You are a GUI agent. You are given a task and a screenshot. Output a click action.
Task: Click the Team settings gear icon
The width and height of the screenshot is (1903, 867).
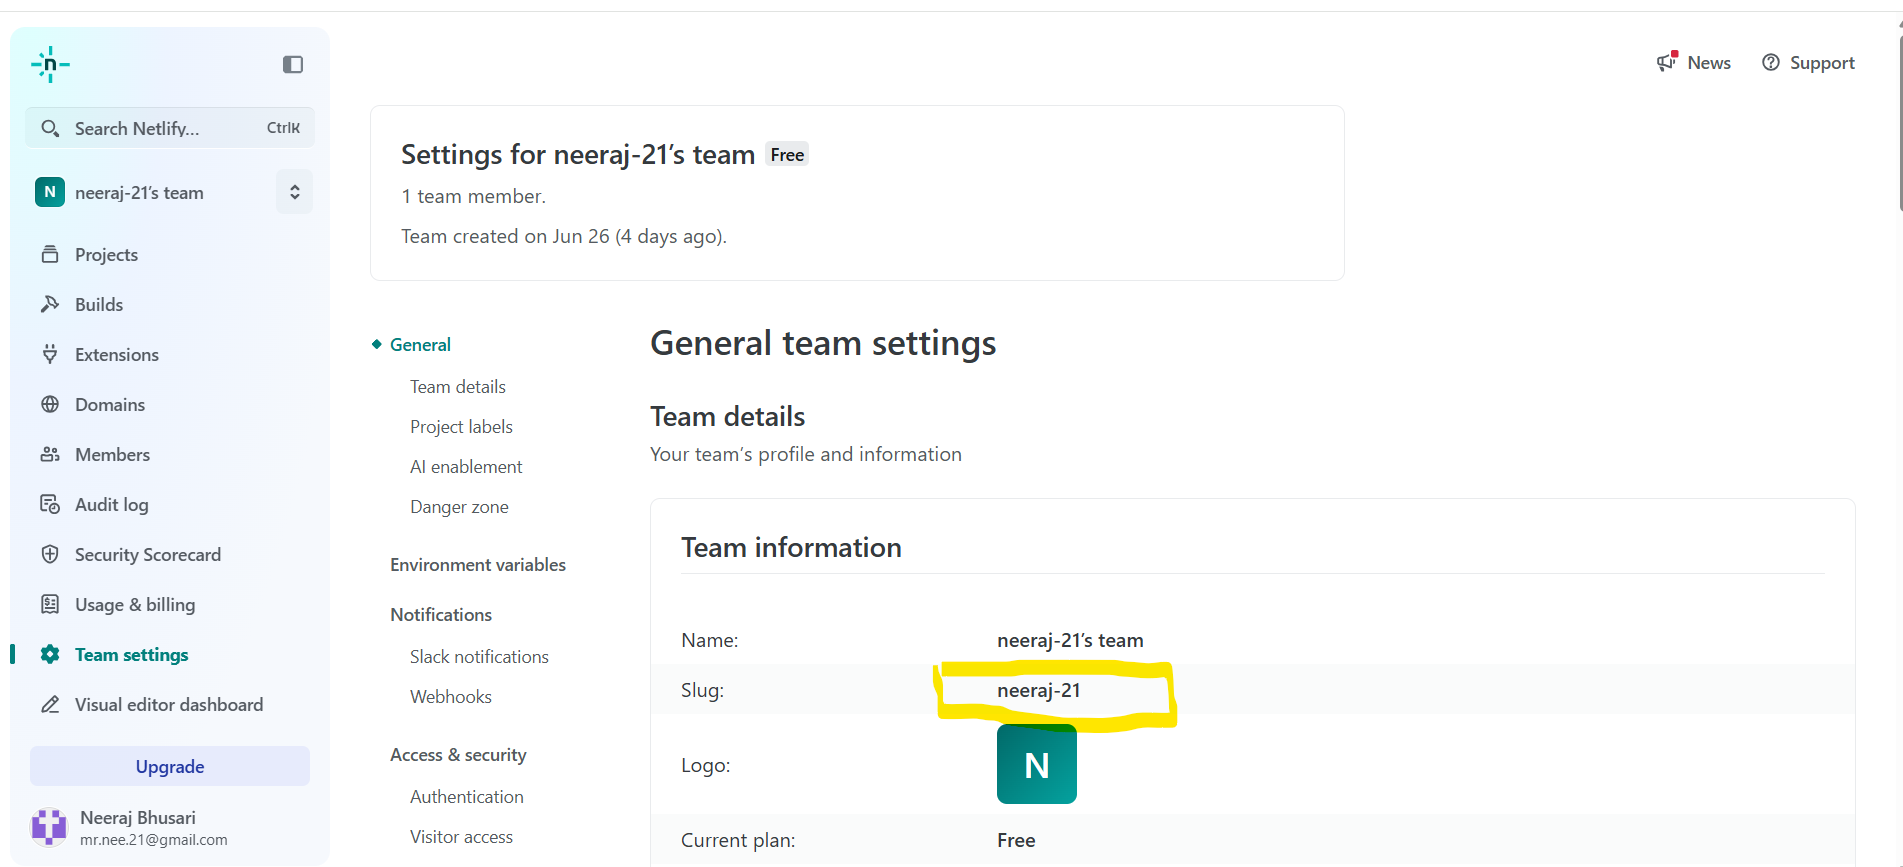(50, 654)
